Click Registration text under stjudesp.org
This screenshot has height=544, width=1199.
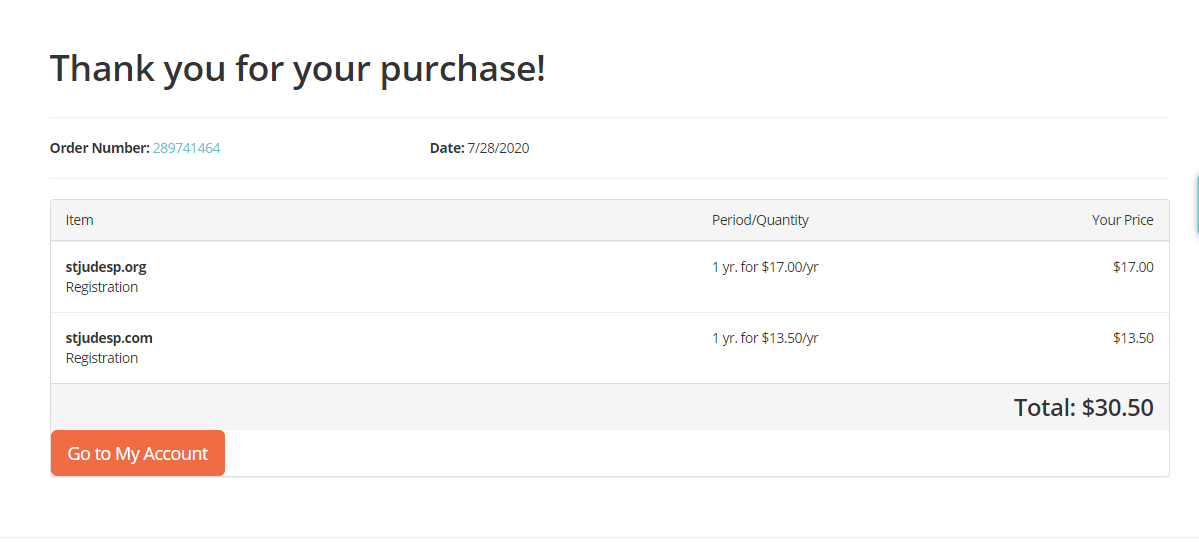102,287
